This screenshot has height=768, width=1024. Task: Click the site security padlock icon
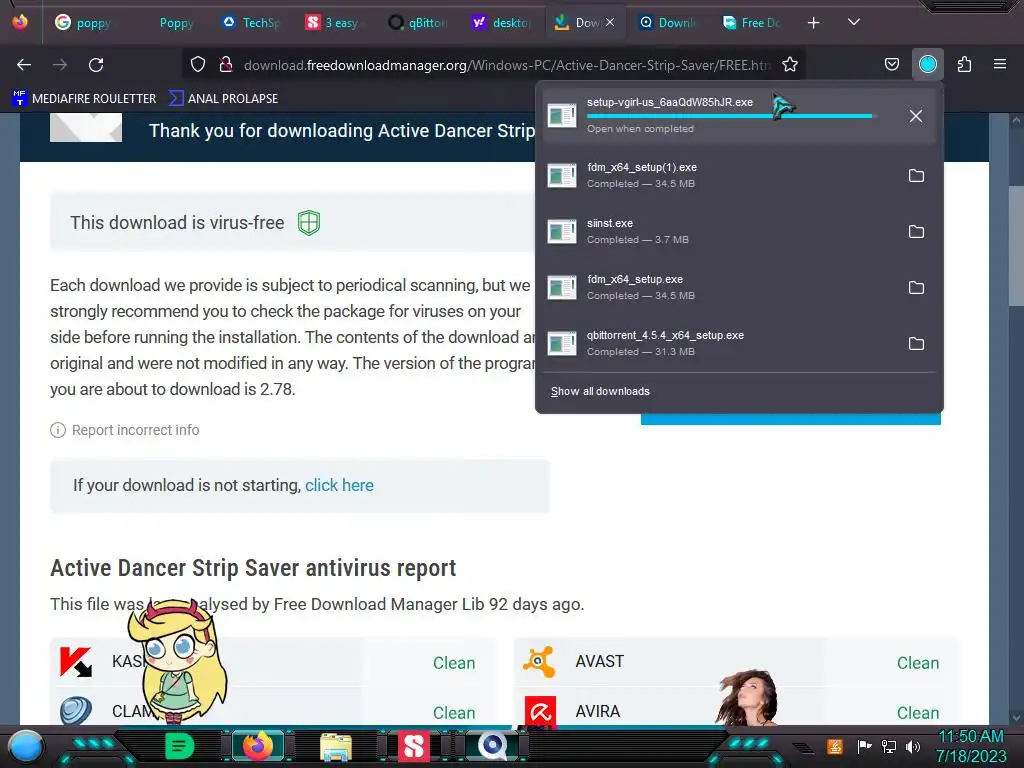click(x=226, y=64)
